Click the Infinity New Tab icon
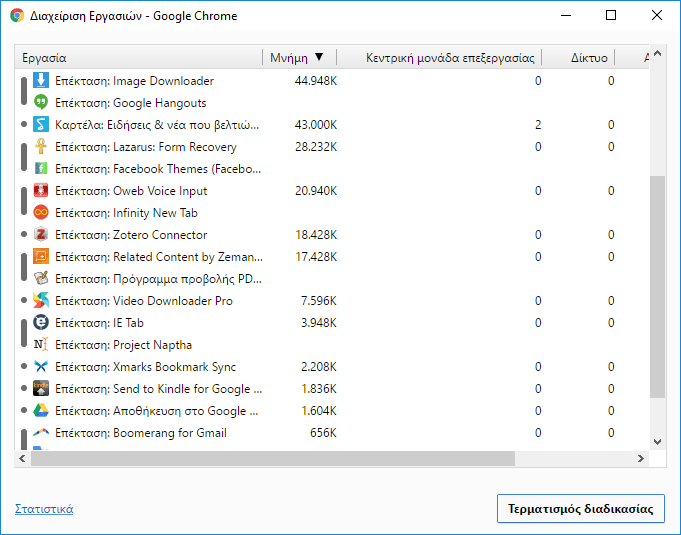Screen dimensions: 681x535 click(41, 213)
